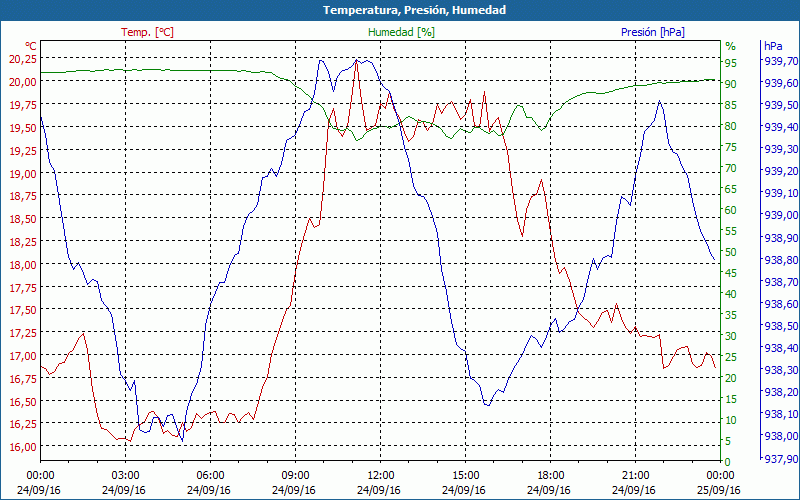Click the '938,90' pressure axis value

(780, 237)
